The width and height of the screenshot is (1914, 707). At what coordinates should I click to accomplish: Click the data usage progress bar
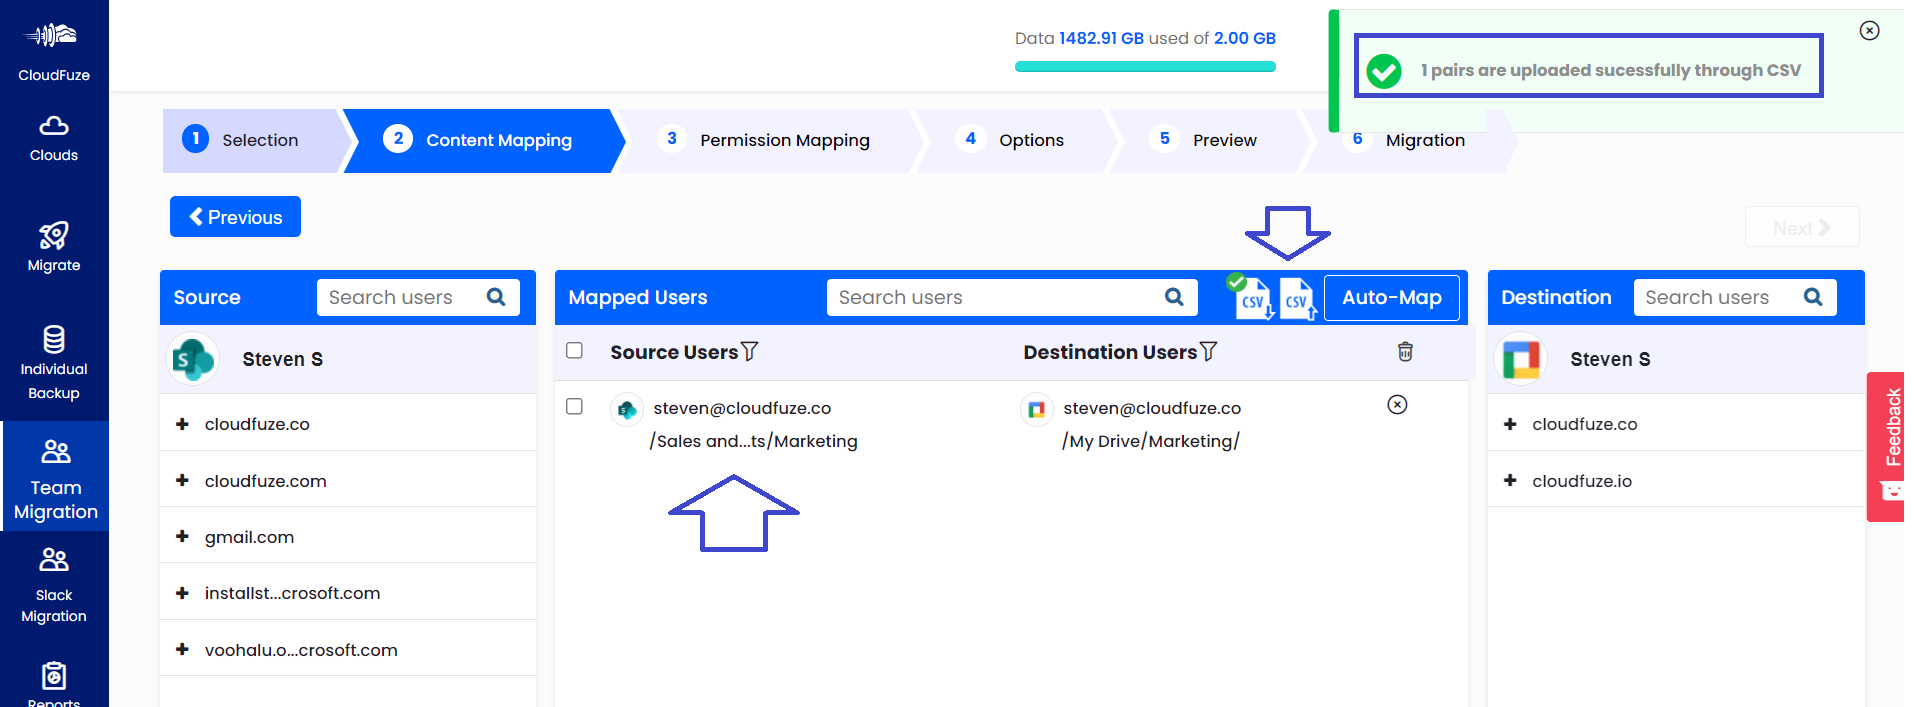(1145, 67)
